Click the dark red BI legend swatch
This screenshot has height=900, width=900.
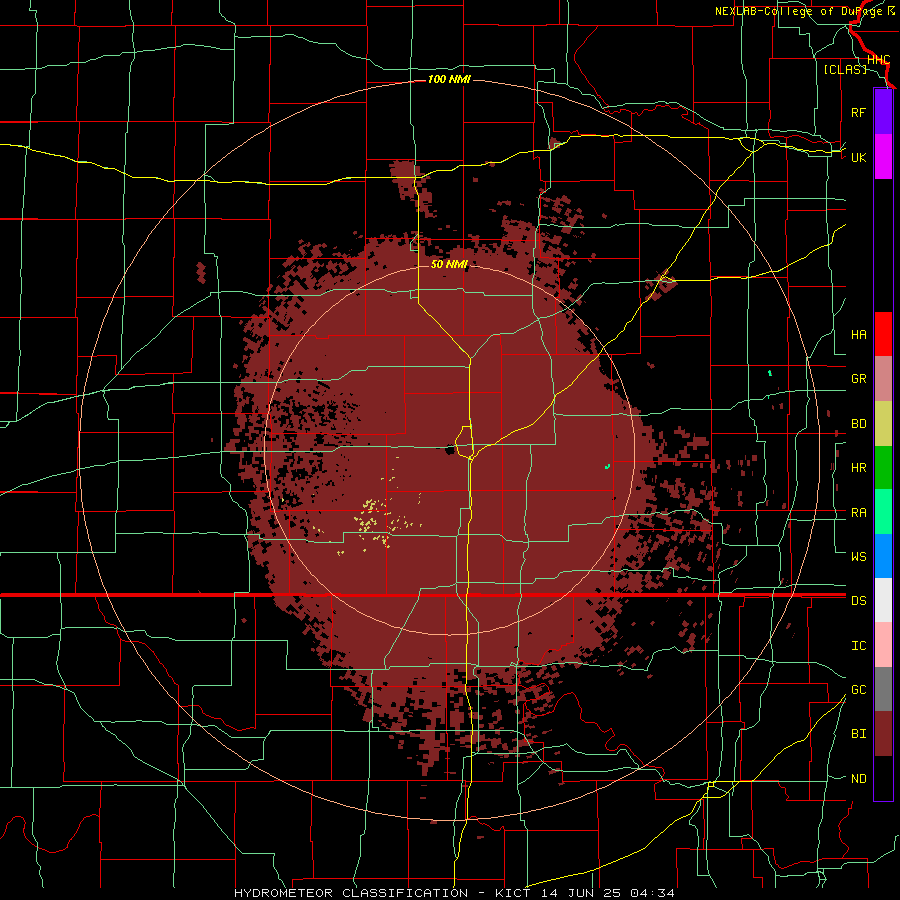click(883, 734)
